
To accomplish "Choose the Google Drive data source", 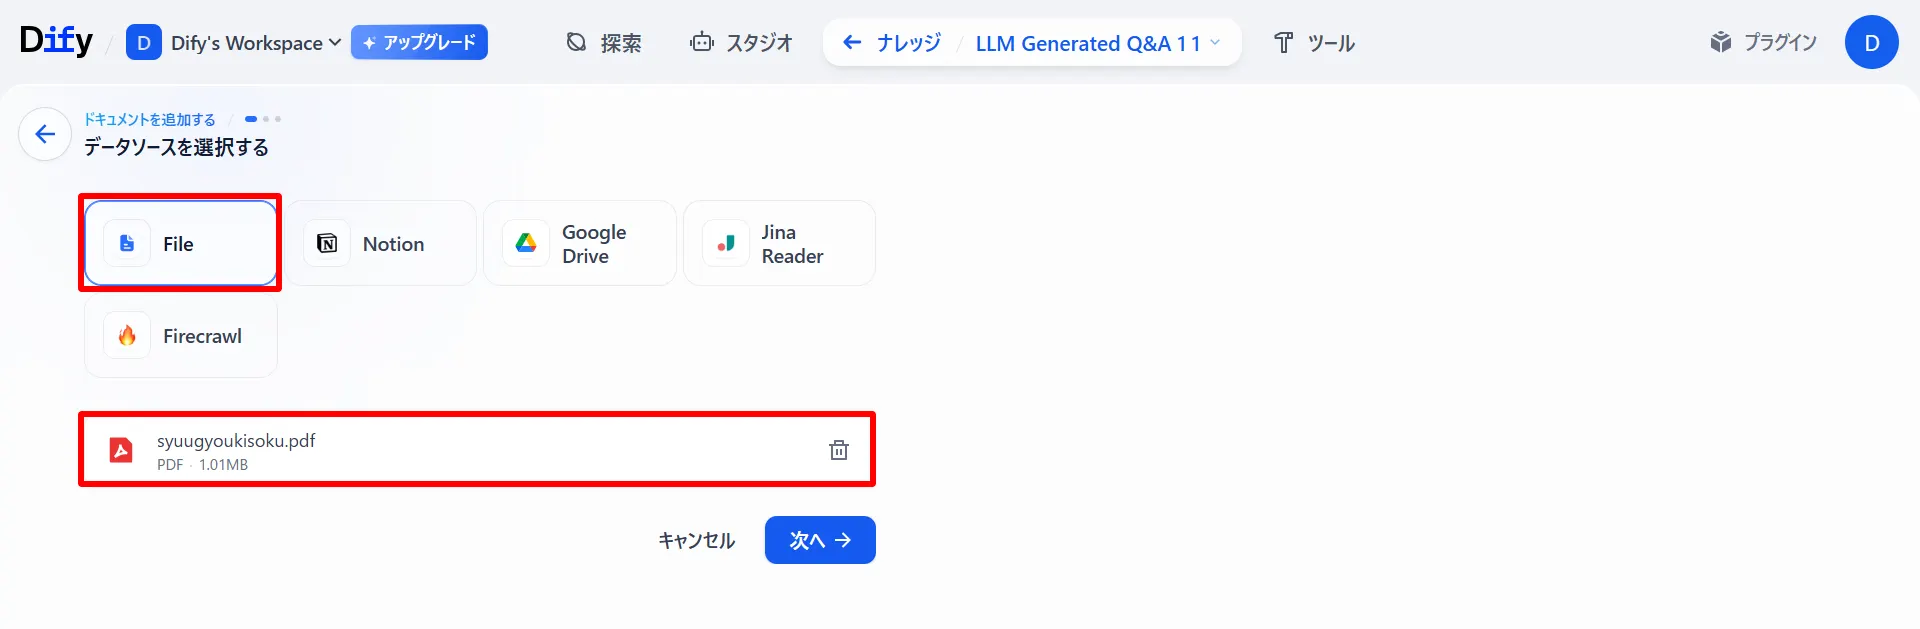I will (580, 243).
